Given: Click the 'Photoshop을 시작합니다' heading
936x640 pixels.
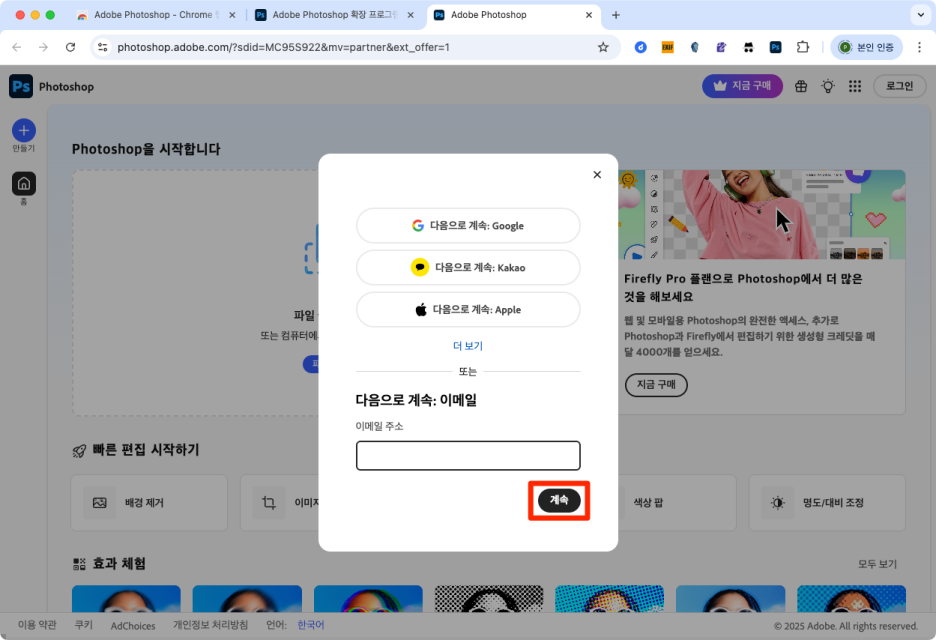Looking at the screenshot, I should tap(146, 149).
